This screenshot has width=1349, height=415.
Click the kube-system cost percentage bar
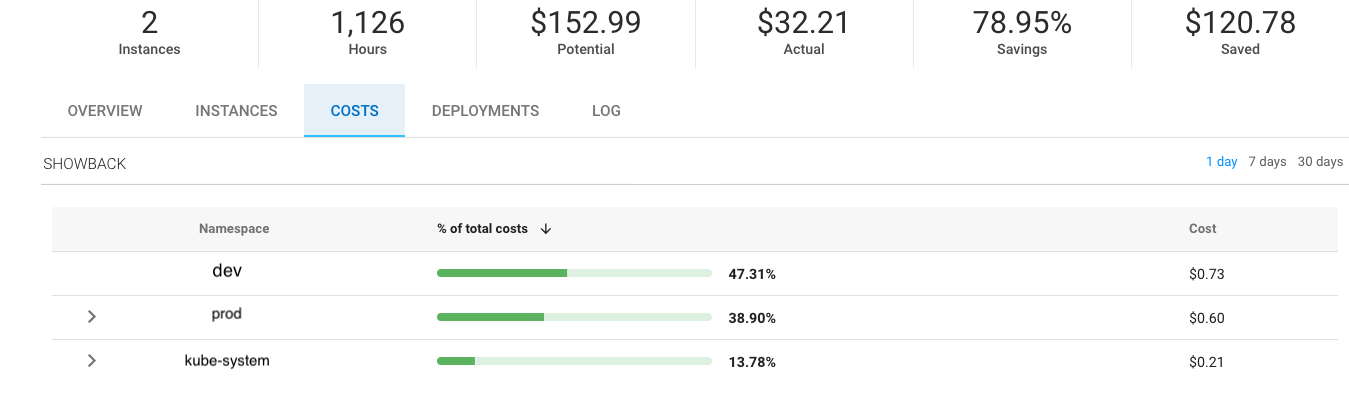[x=574, y=361]
